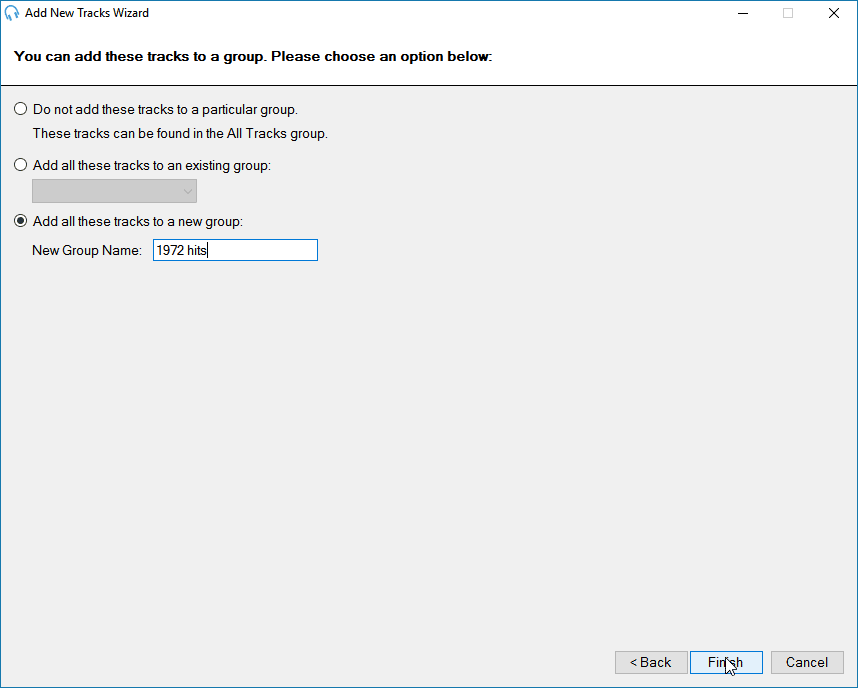Screen dimensions: 858x688
Task: Select the 'Add all these tracks to an existing group' option
Action: pos(20,164)
